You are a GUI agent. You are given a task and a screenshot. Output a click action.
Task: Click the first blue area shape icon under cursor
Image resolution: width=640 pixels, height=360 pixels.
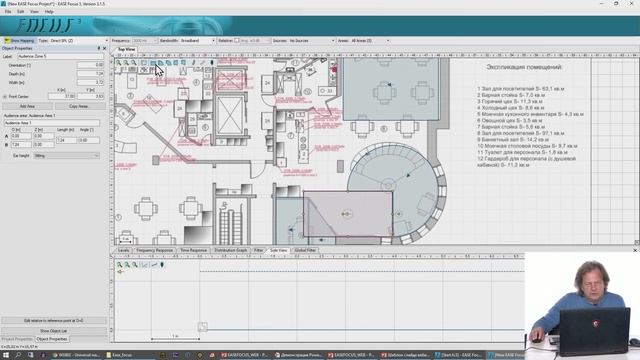click(x=153, y=63)
